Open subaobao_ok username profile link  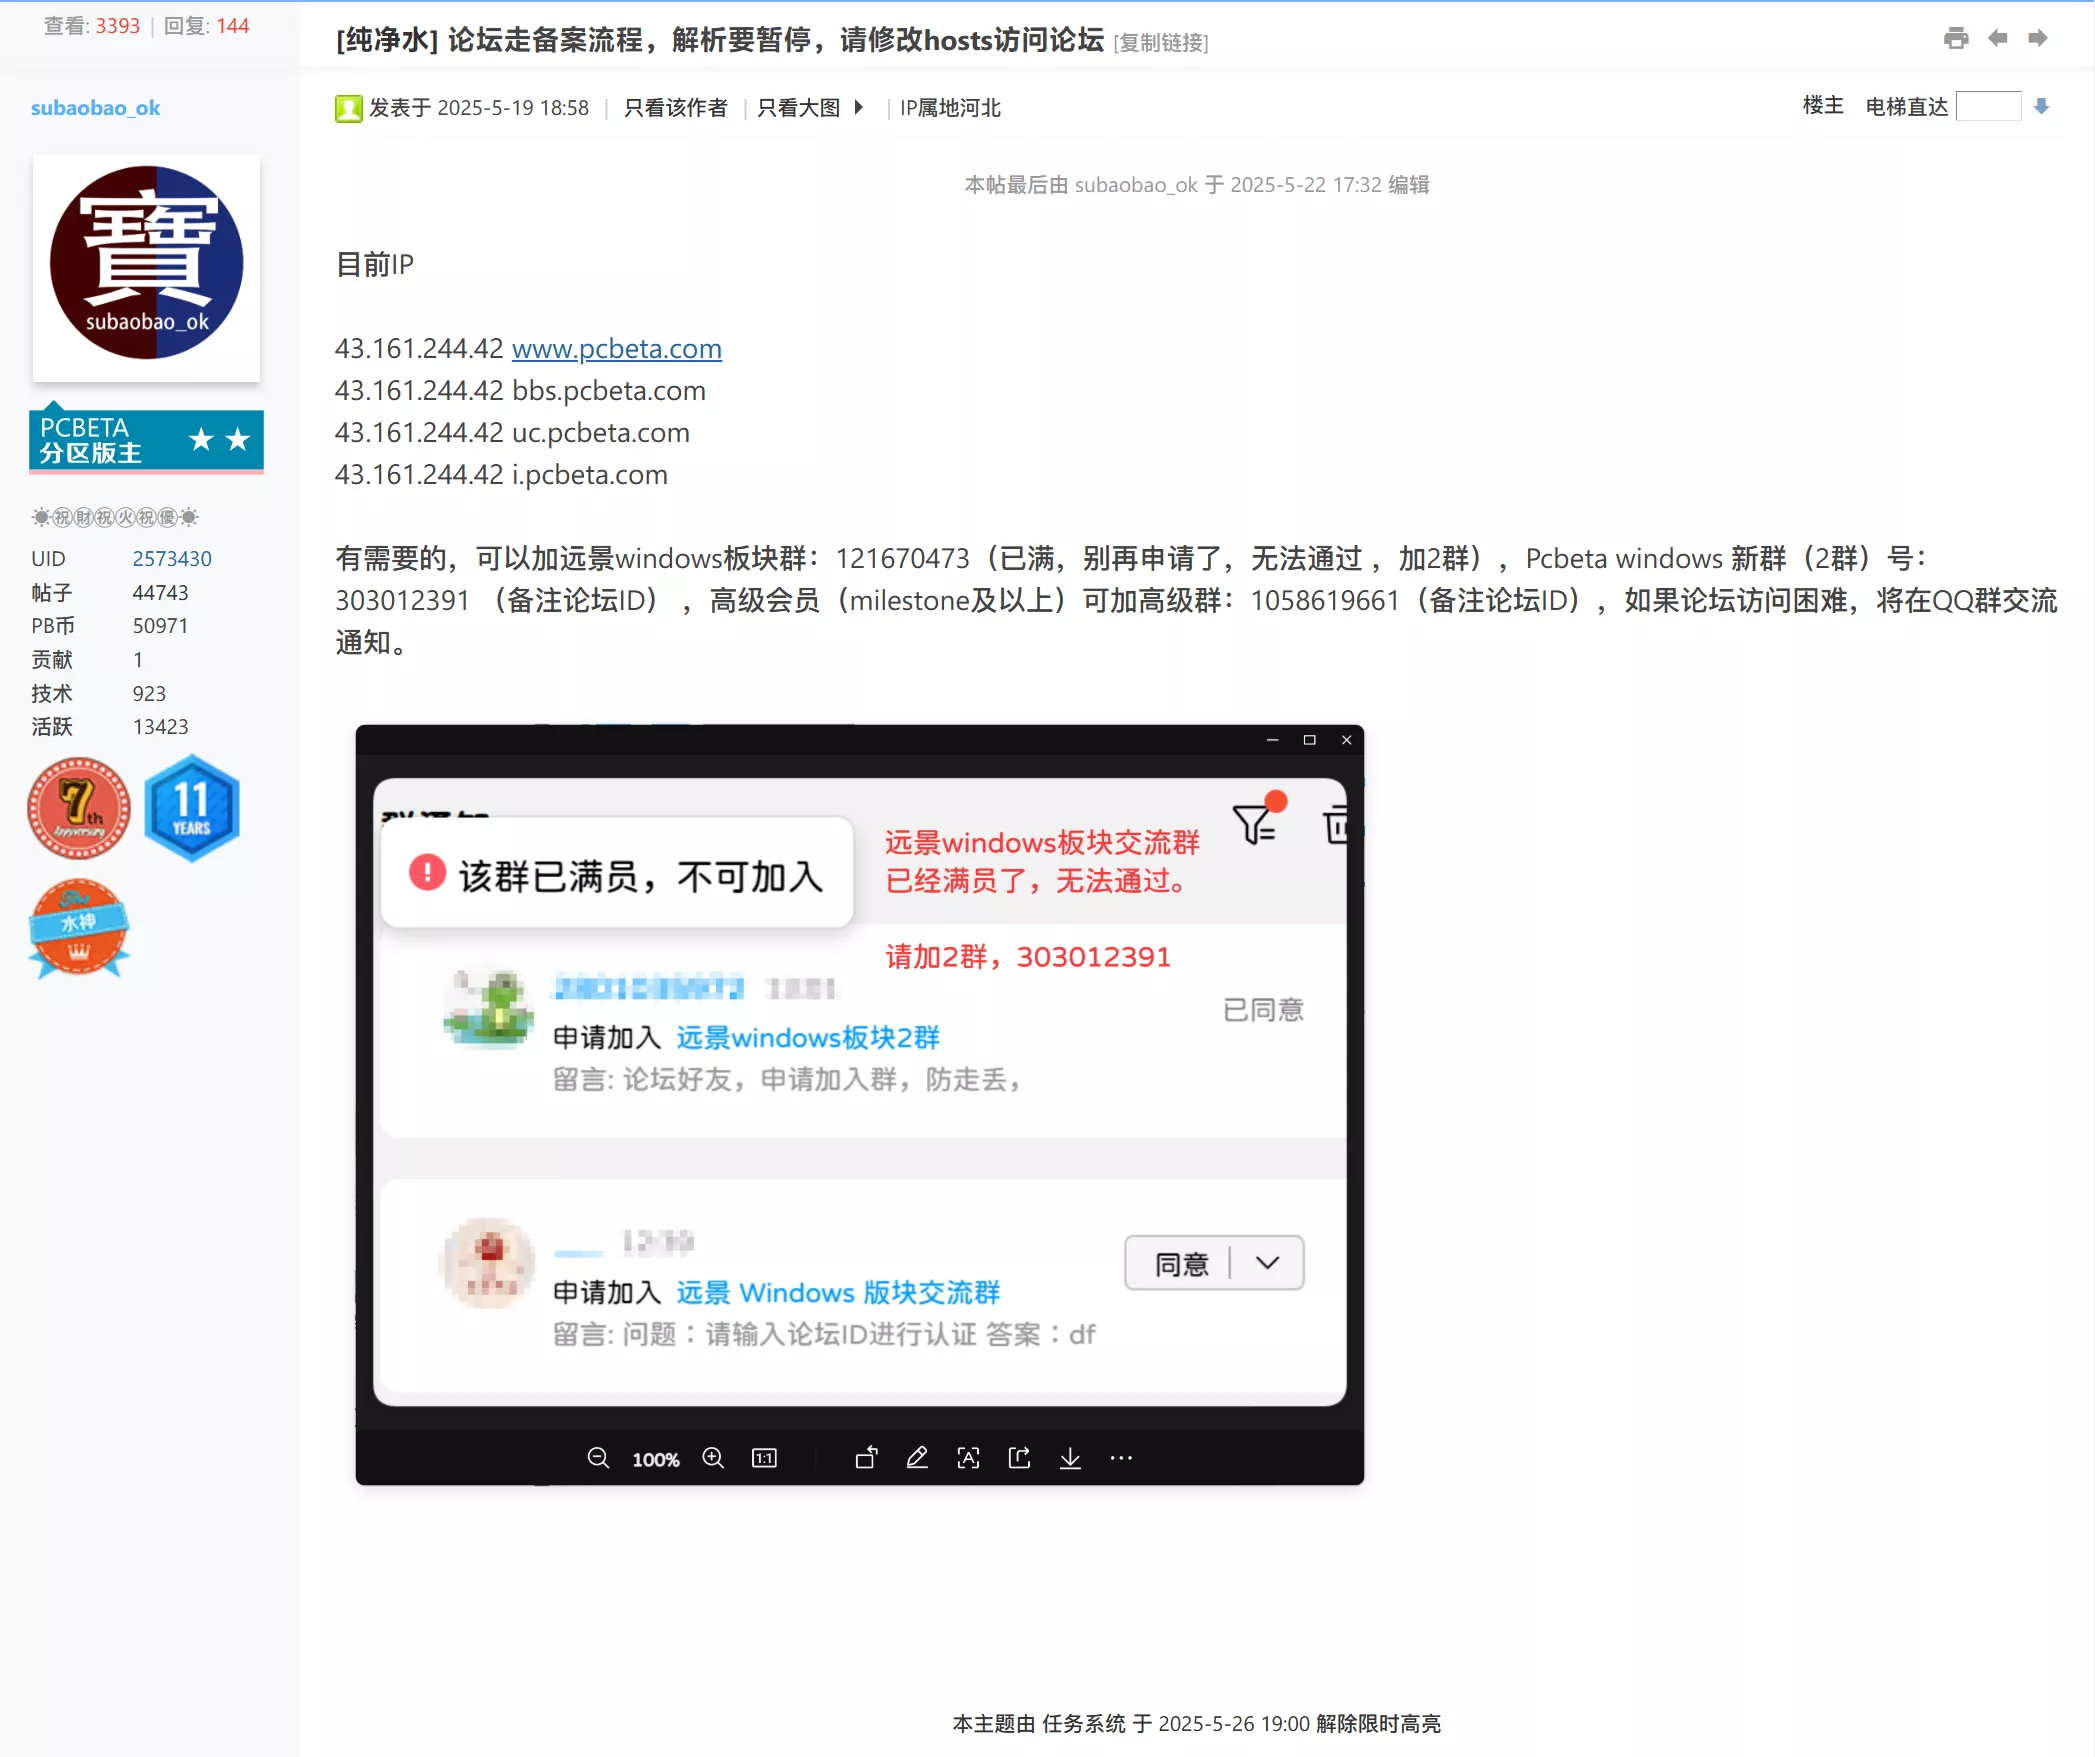(x=95, y=108)
